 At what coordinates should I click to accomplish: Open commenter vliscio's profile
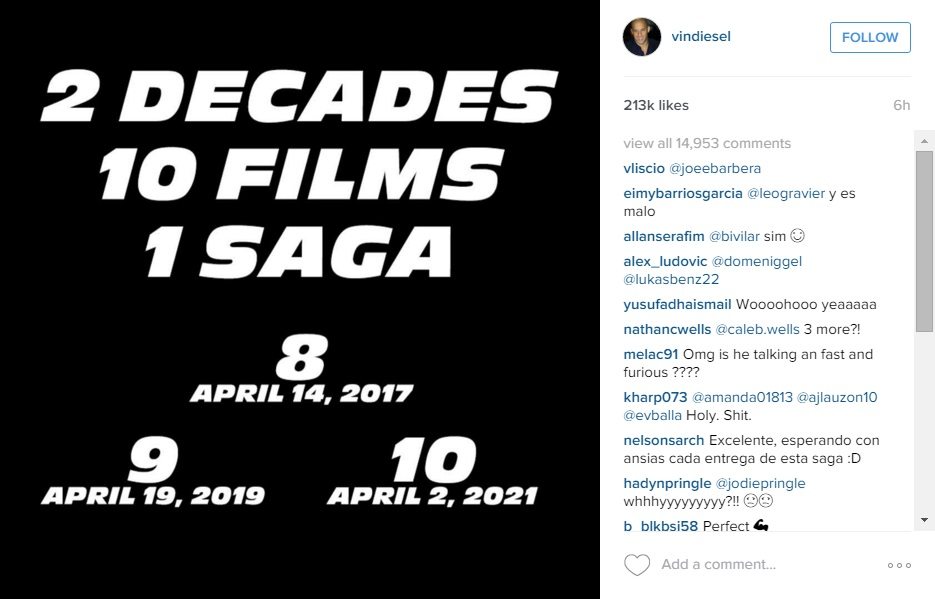tap(644, 168)
